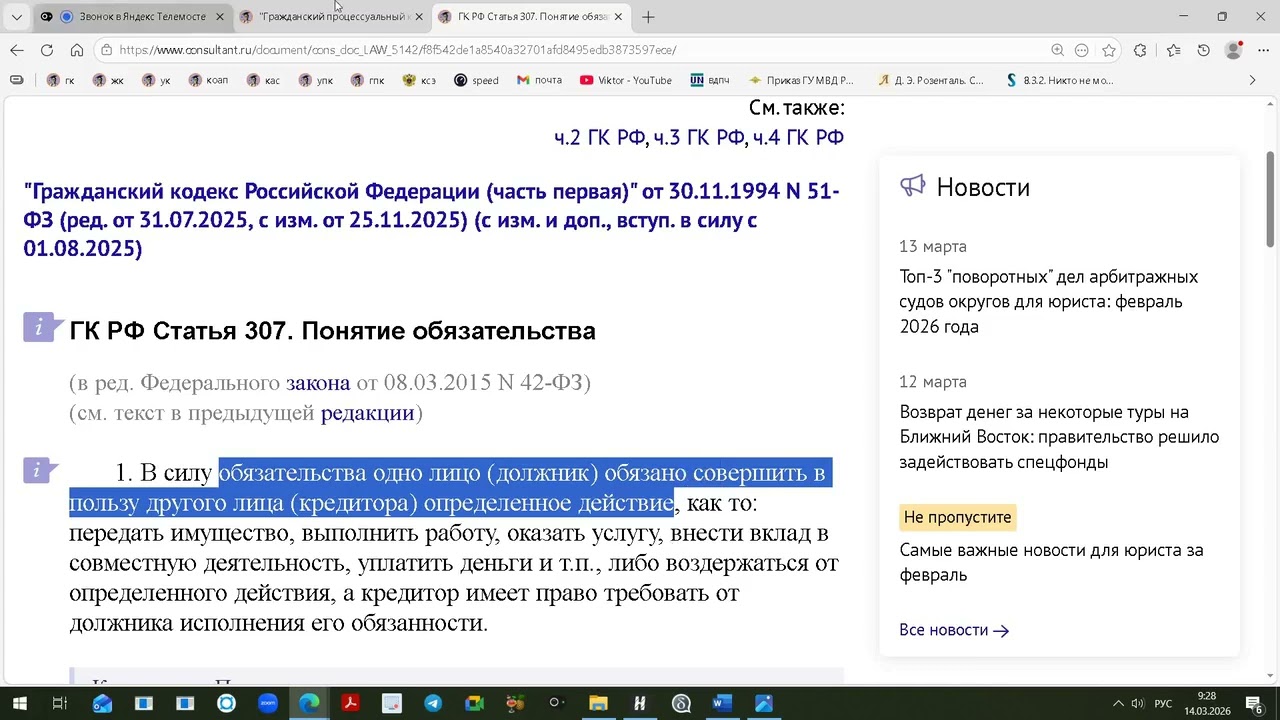Open the почта bookmark
Viewport: 1280px width, 720px height.
pos(539,80)
